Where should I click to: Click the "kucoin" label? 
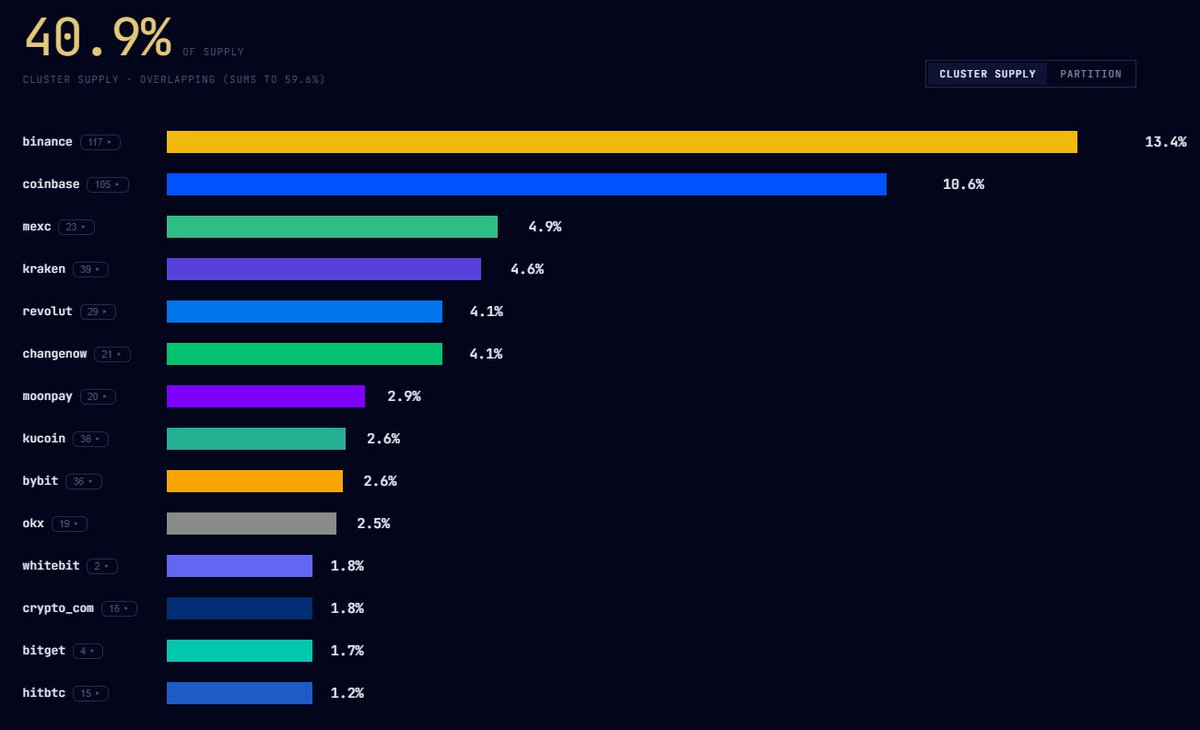(x=44, y=439)
